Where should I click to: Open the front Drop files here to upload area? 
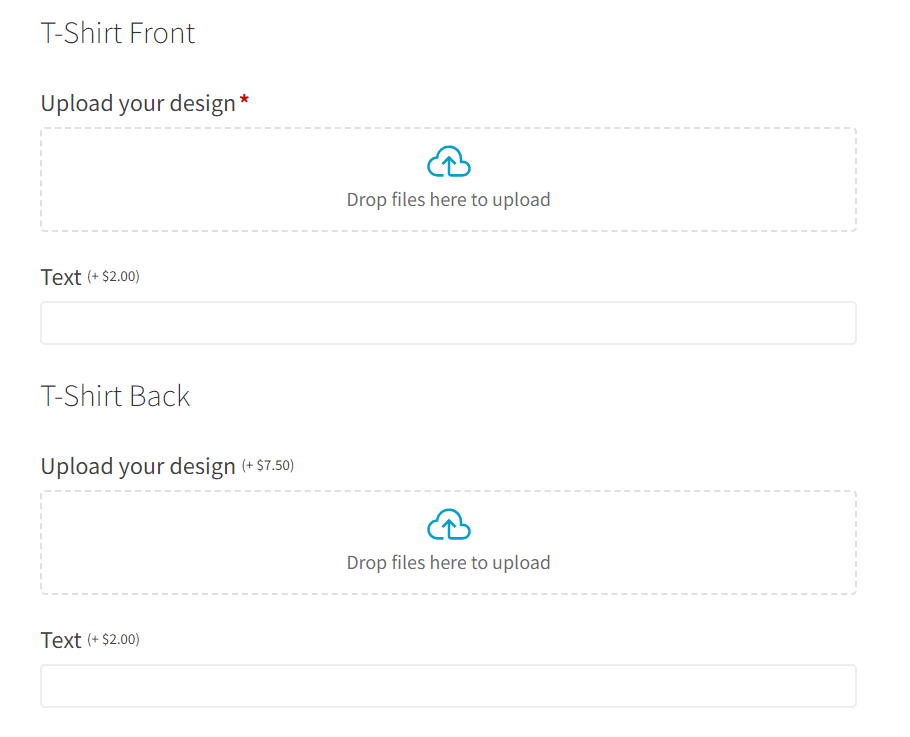coord(448,180)
